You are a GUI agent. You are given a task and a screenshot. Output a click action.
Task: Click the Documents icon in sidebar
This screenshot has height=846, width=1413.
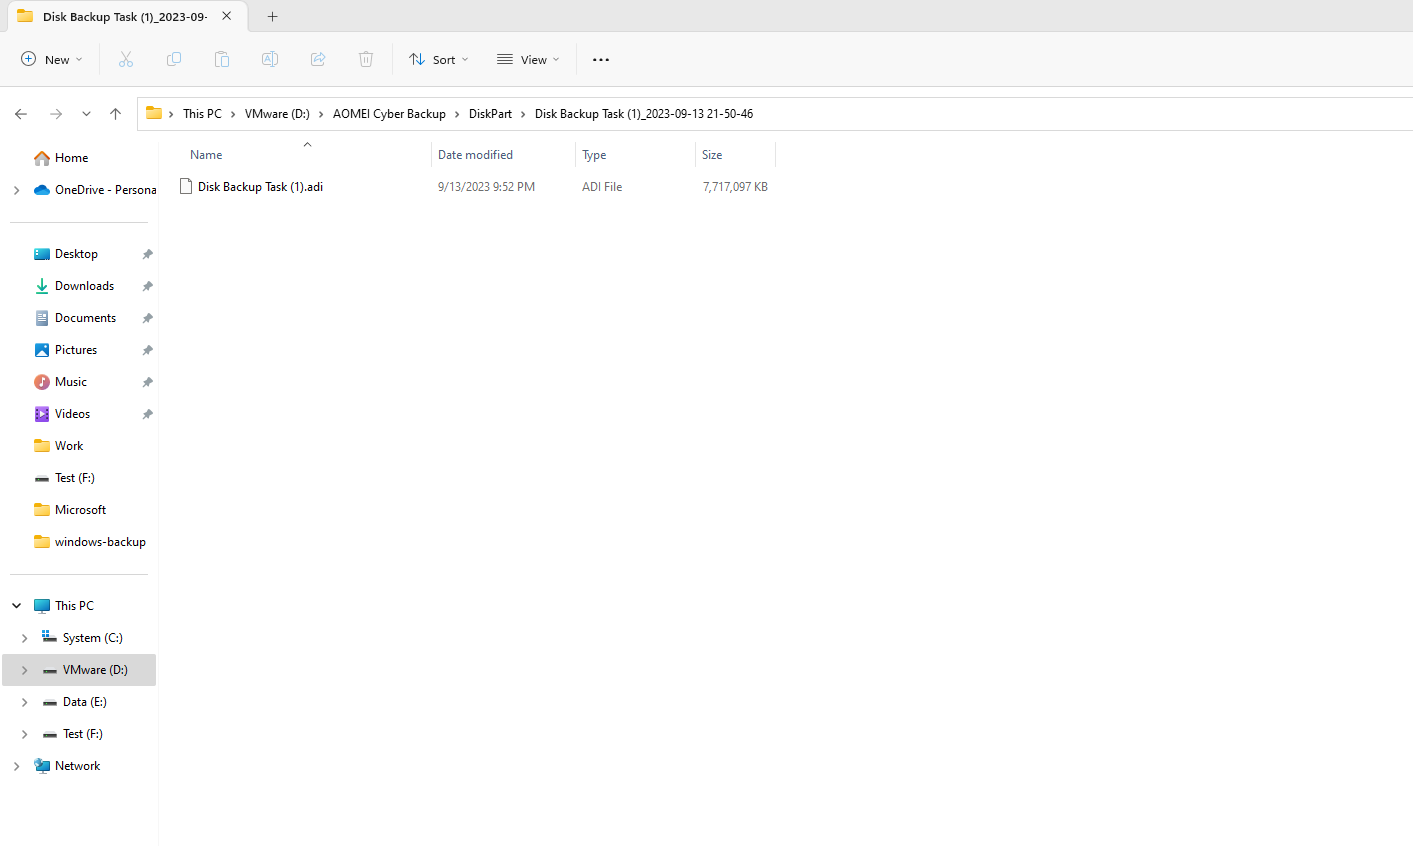pos(42,318)
